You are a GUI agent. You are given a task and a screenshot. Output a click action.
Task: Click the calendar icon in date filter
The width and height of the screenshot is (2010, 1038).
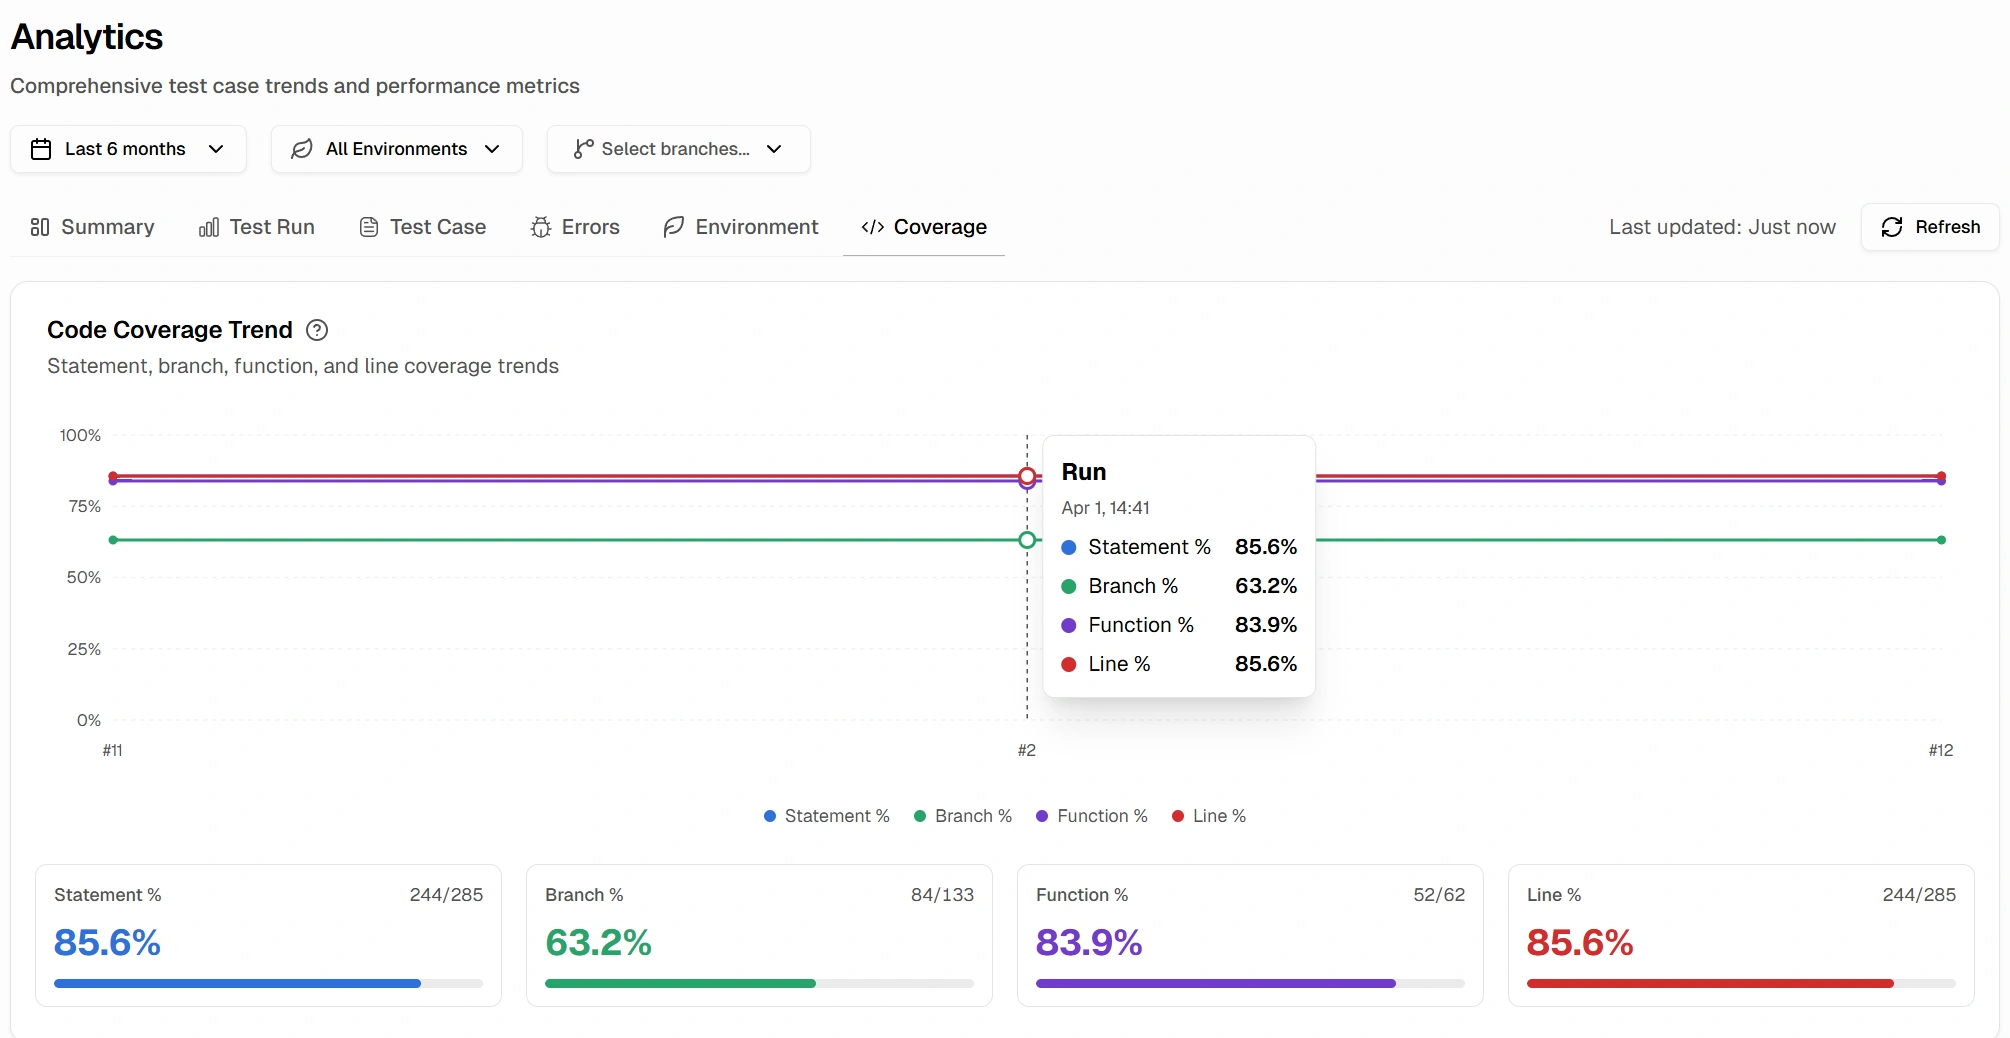click(x=41, y=149)
